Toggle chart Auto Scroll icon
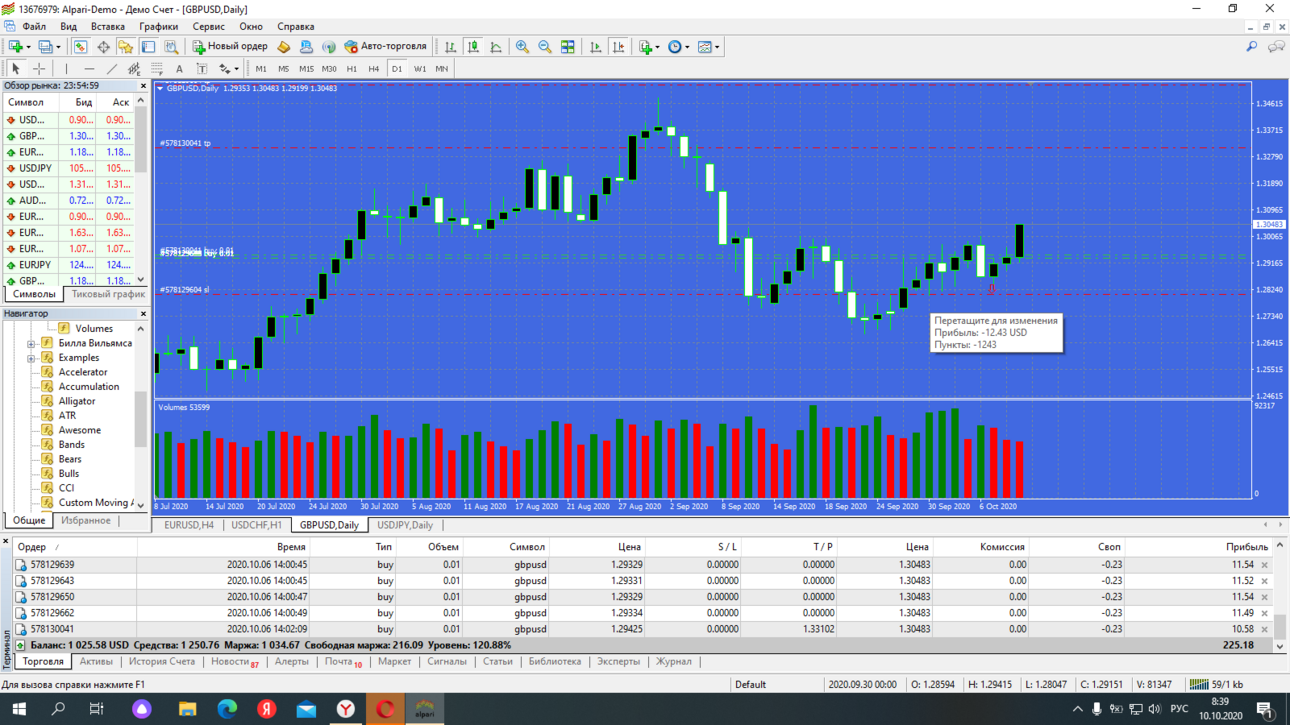 click(596, 47)
